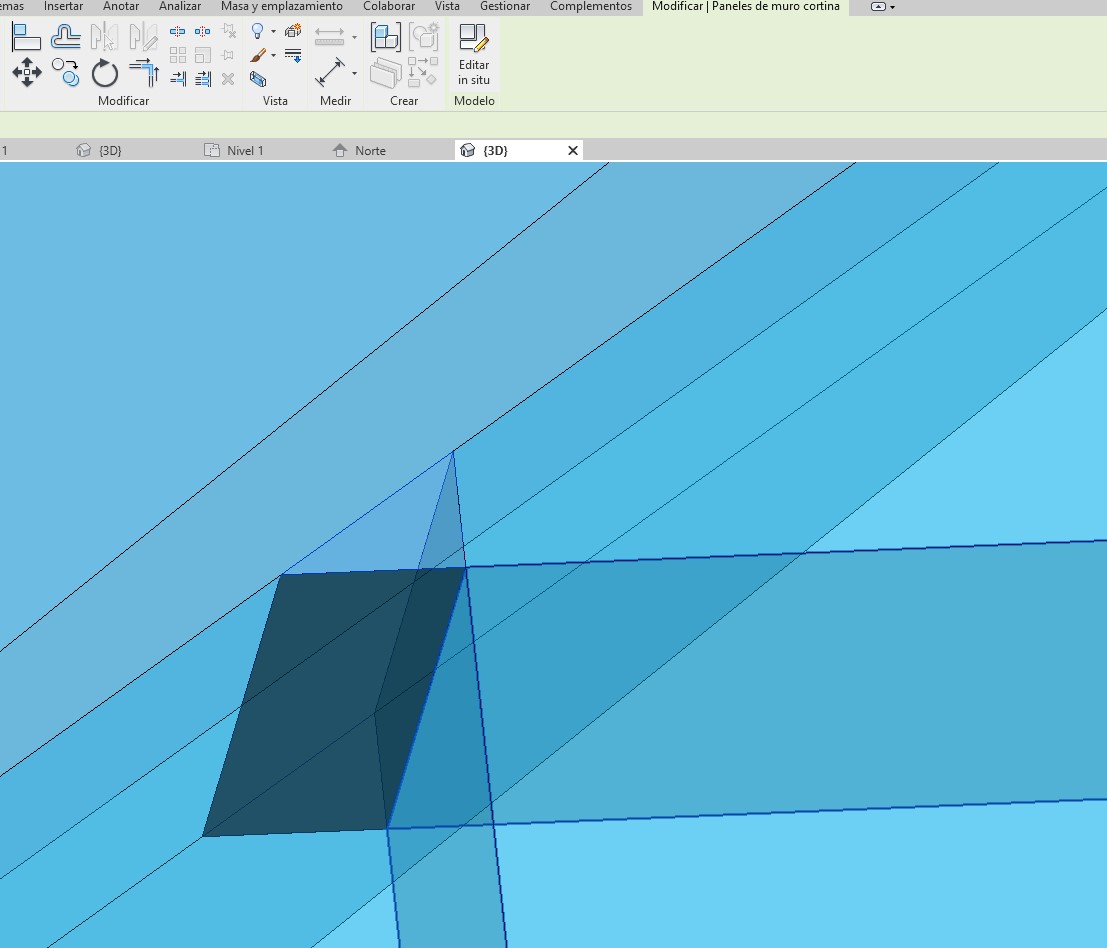Select the Copy tool icon
Image resolution: width=1107 pixels, height=948 pixels.
click(x=66, y=72)
